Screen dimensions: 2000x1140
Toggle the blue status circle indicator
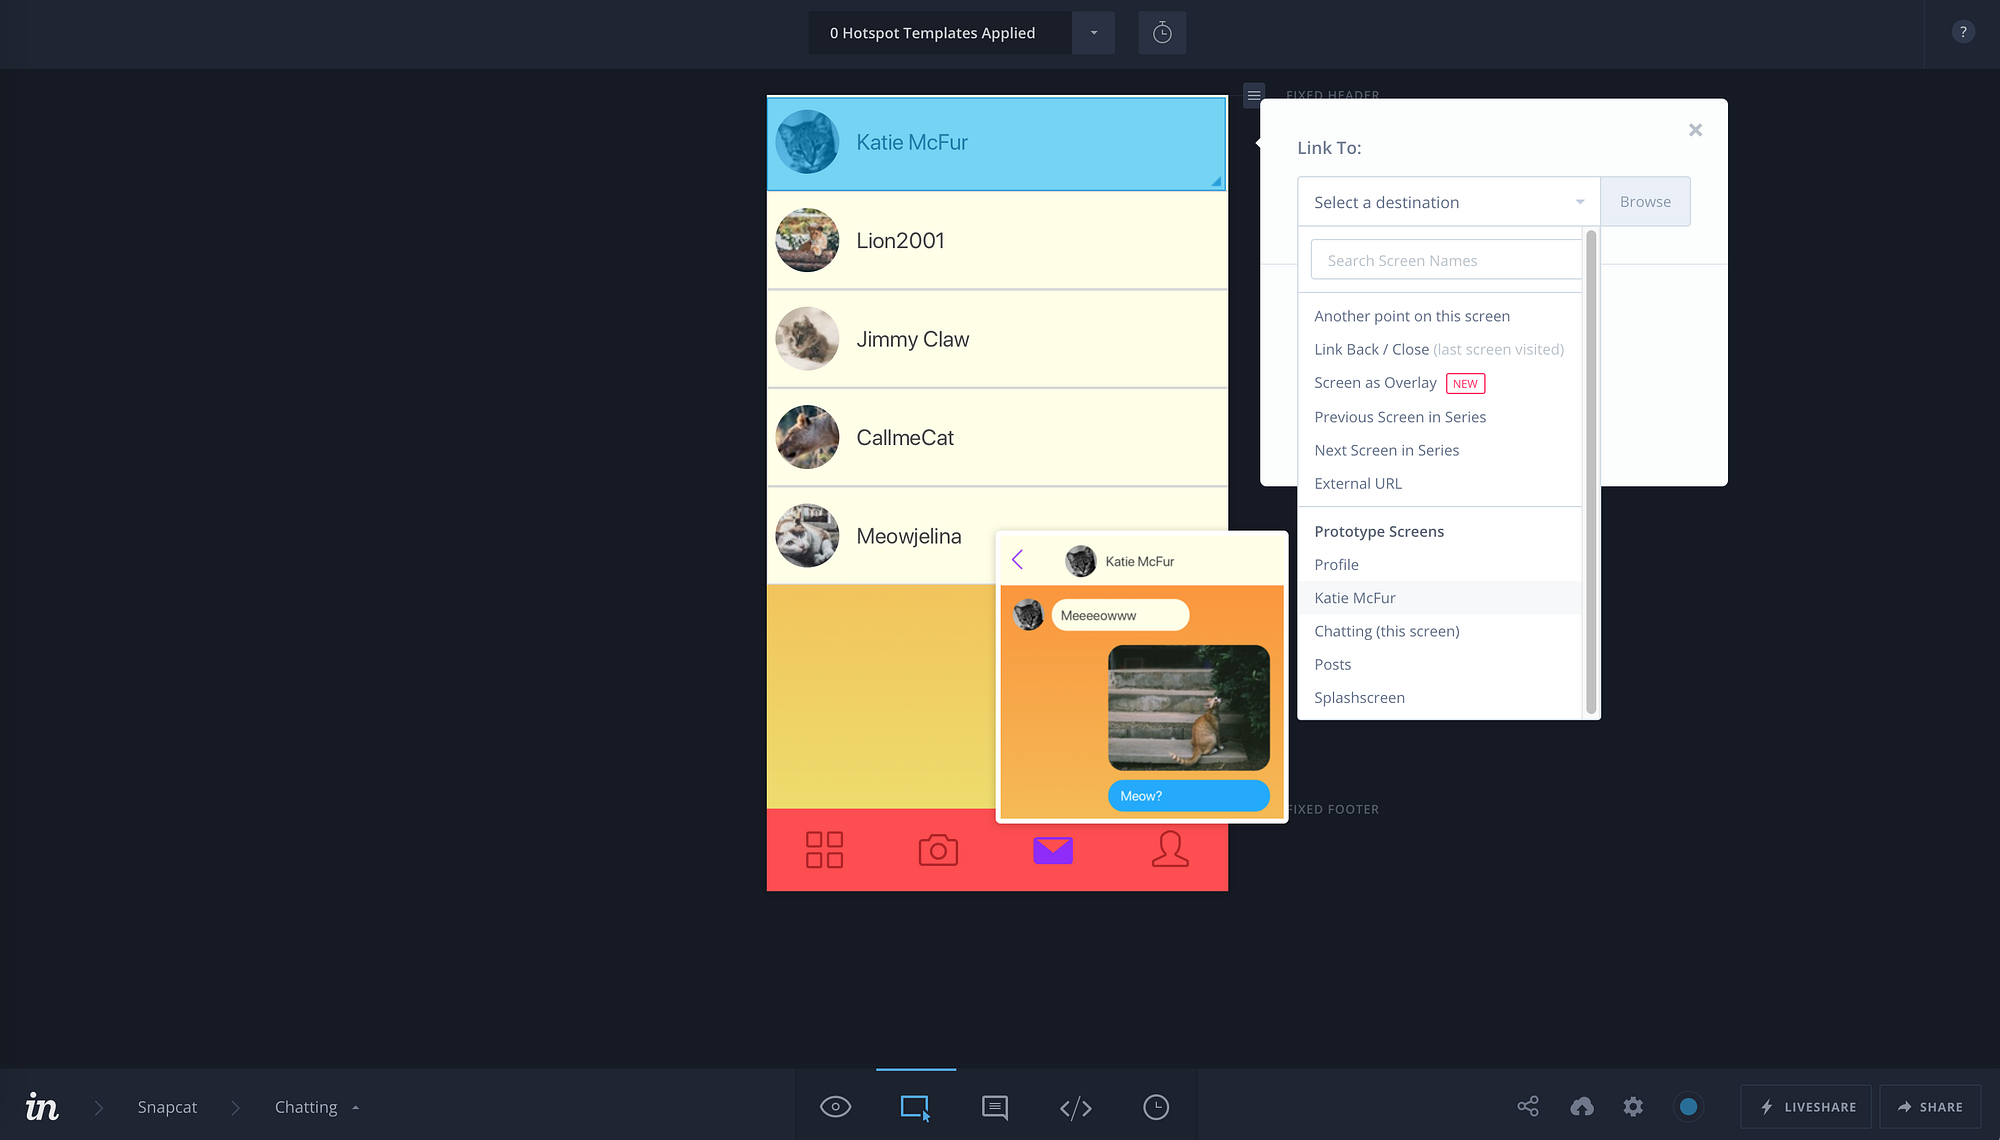click(x=1689, y=1107)
